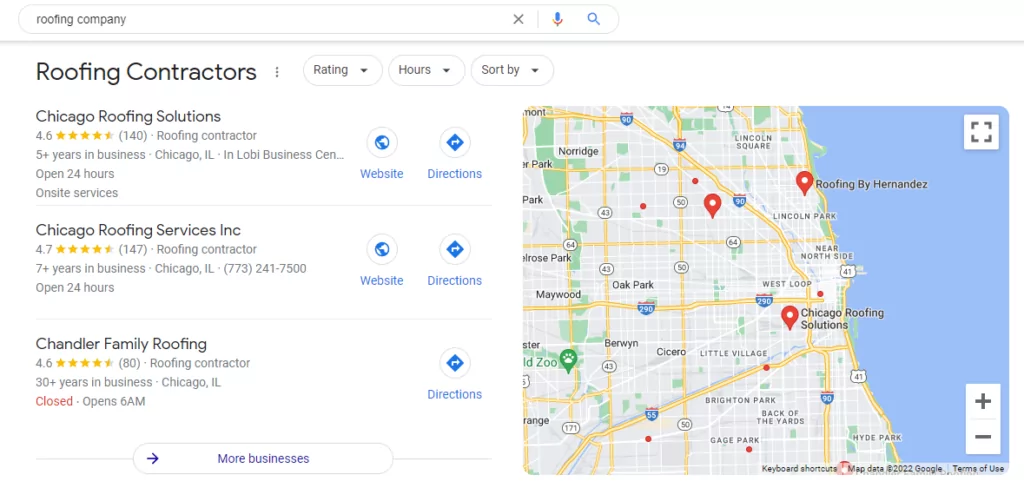1024x488 pixels.
Task: Click the (140) review count
Action: tap(133, 136)
